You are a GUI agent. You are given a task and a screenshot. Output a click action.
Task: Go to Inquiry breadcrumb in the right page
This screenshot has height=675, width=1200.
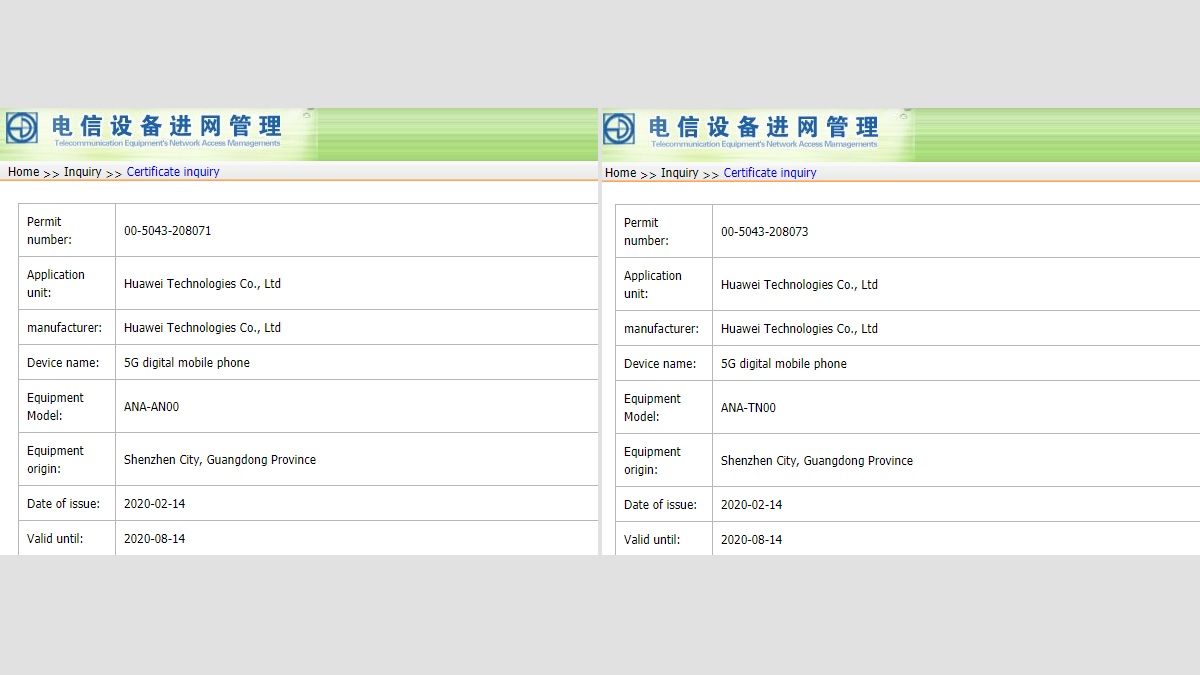click(679, 173)
